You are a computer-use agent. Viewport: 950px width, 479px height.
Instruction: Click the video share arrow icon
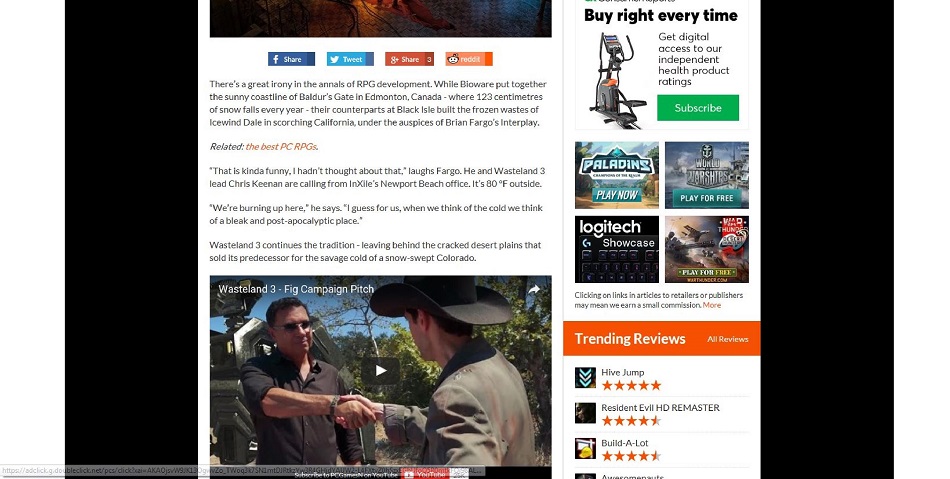(x=534, y=289)
